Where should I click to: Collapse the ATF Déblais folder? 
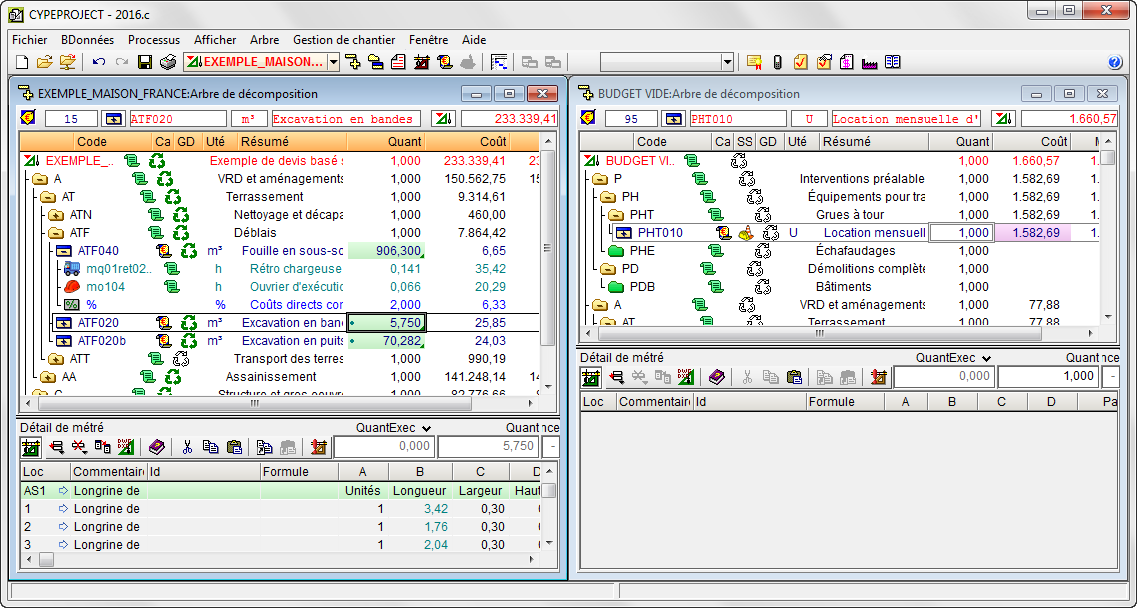(56, 233)
